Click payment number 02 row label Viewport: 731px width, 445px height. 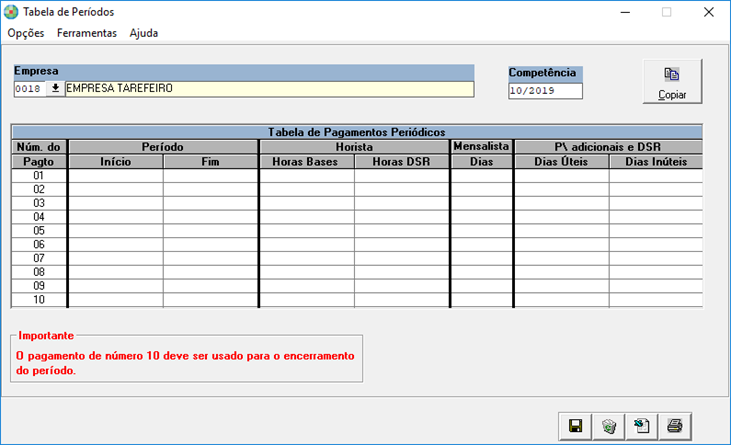click(x=39, y=189)
